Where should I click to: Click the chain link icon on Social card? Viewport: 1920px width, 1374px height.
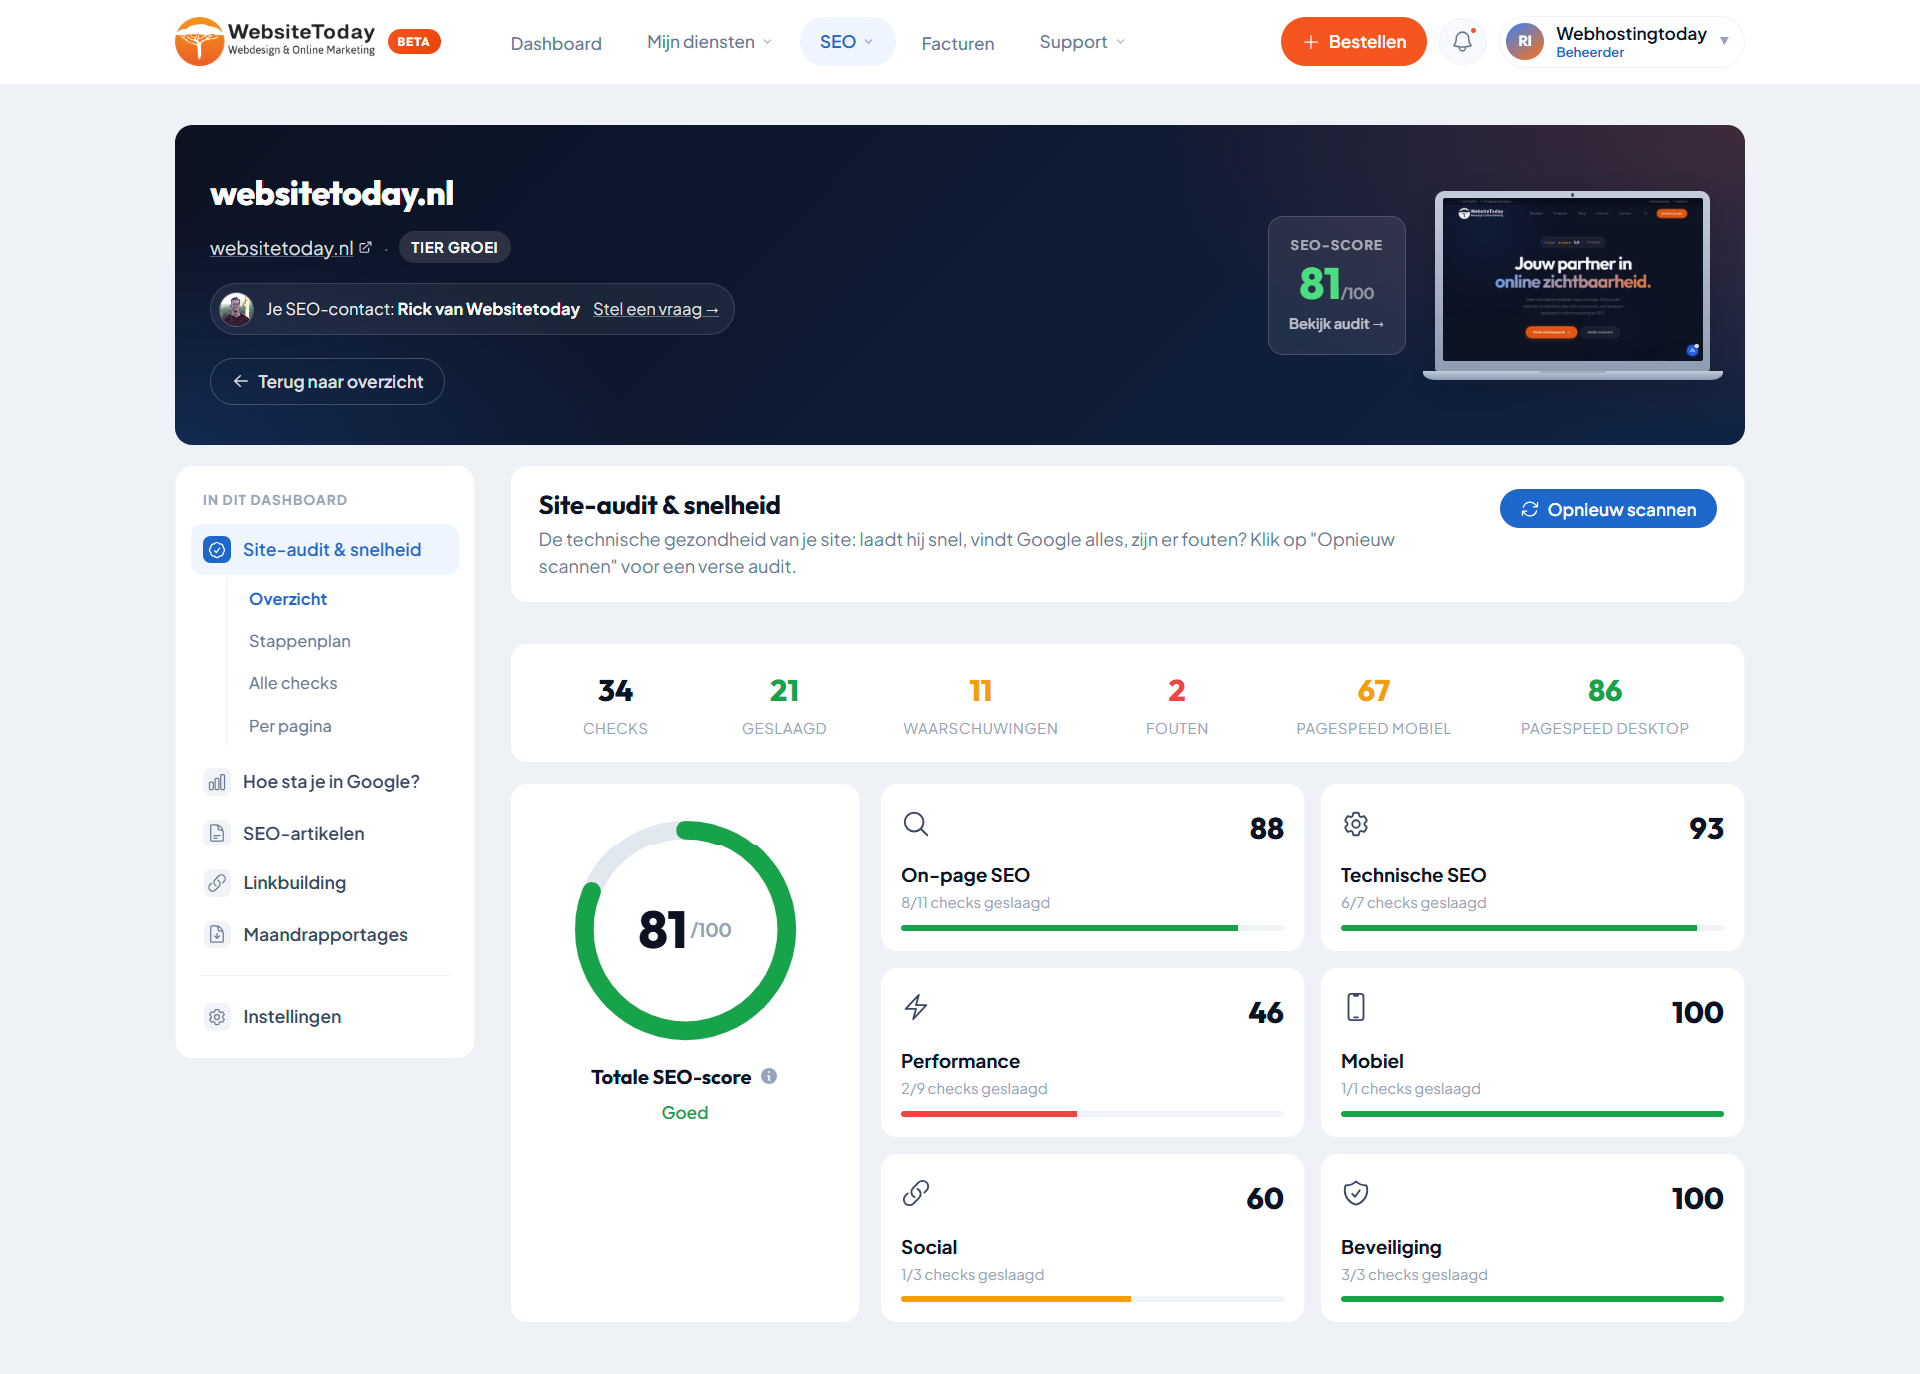click(x=916, y=1193)
